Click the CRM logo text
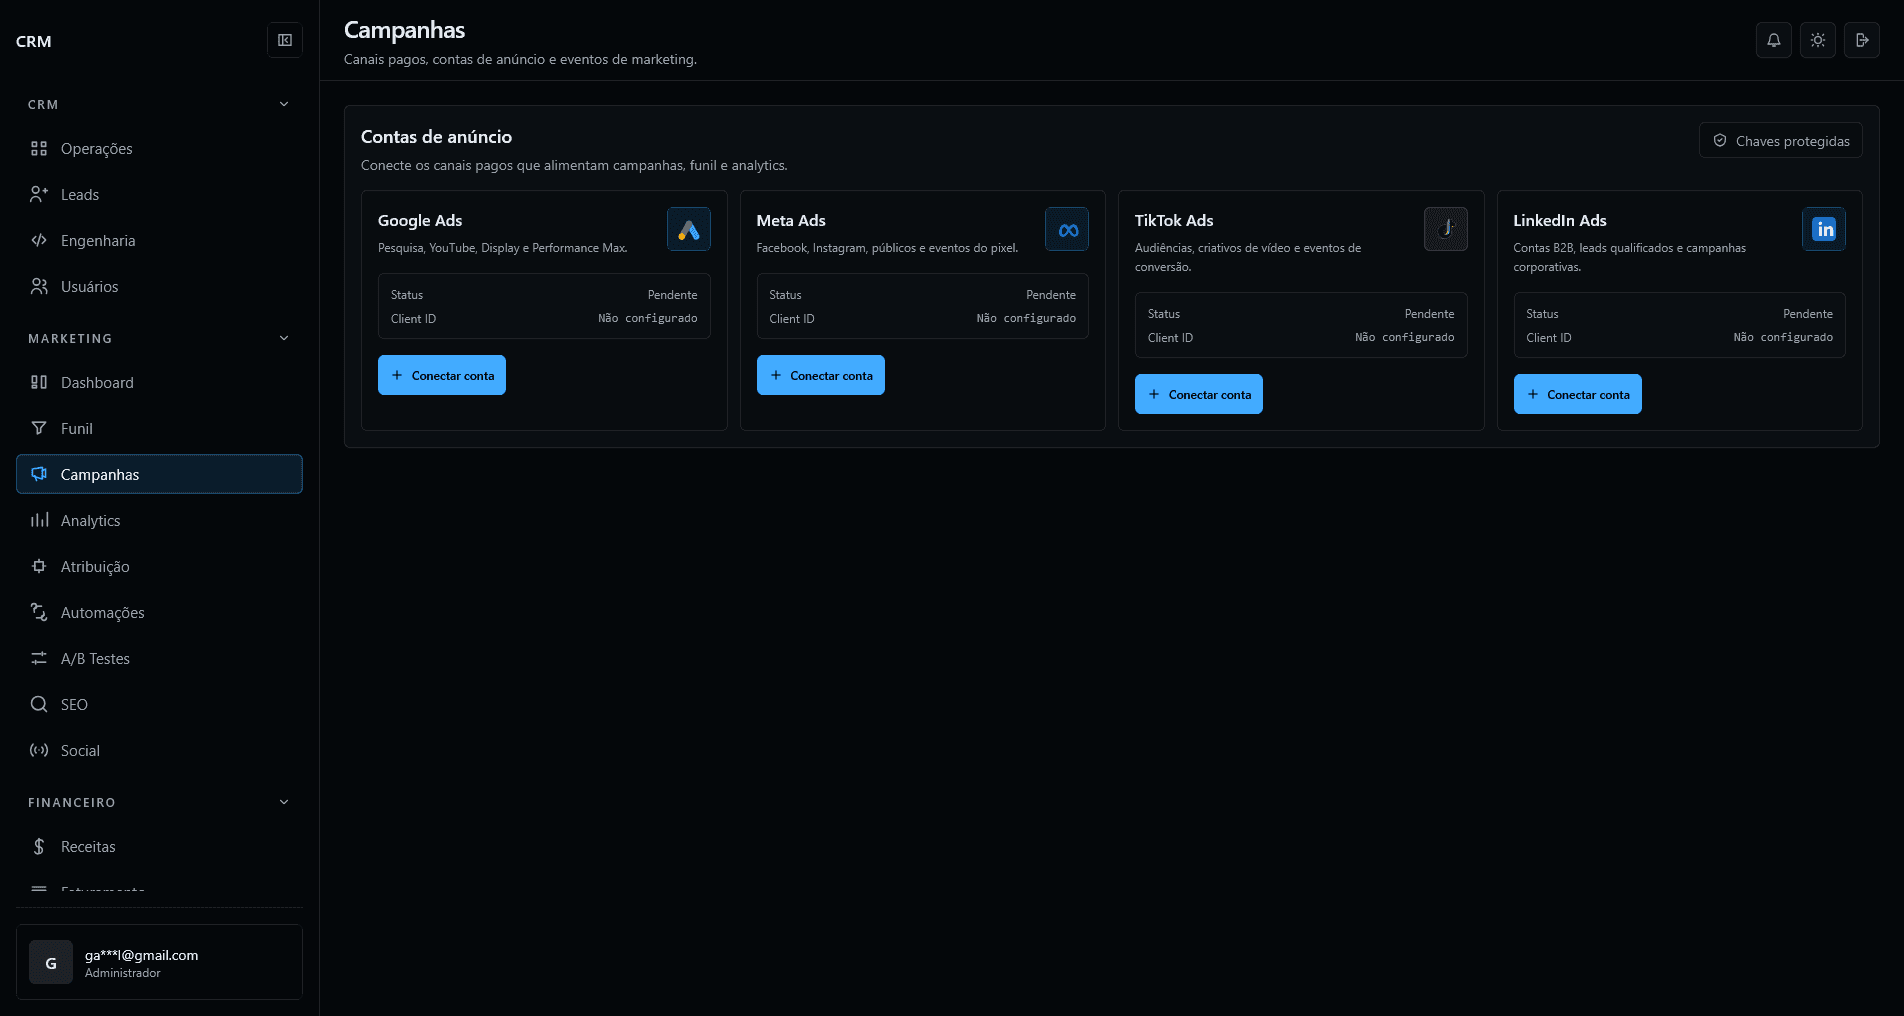The image size is (1904, 1016). pos(34,41)
